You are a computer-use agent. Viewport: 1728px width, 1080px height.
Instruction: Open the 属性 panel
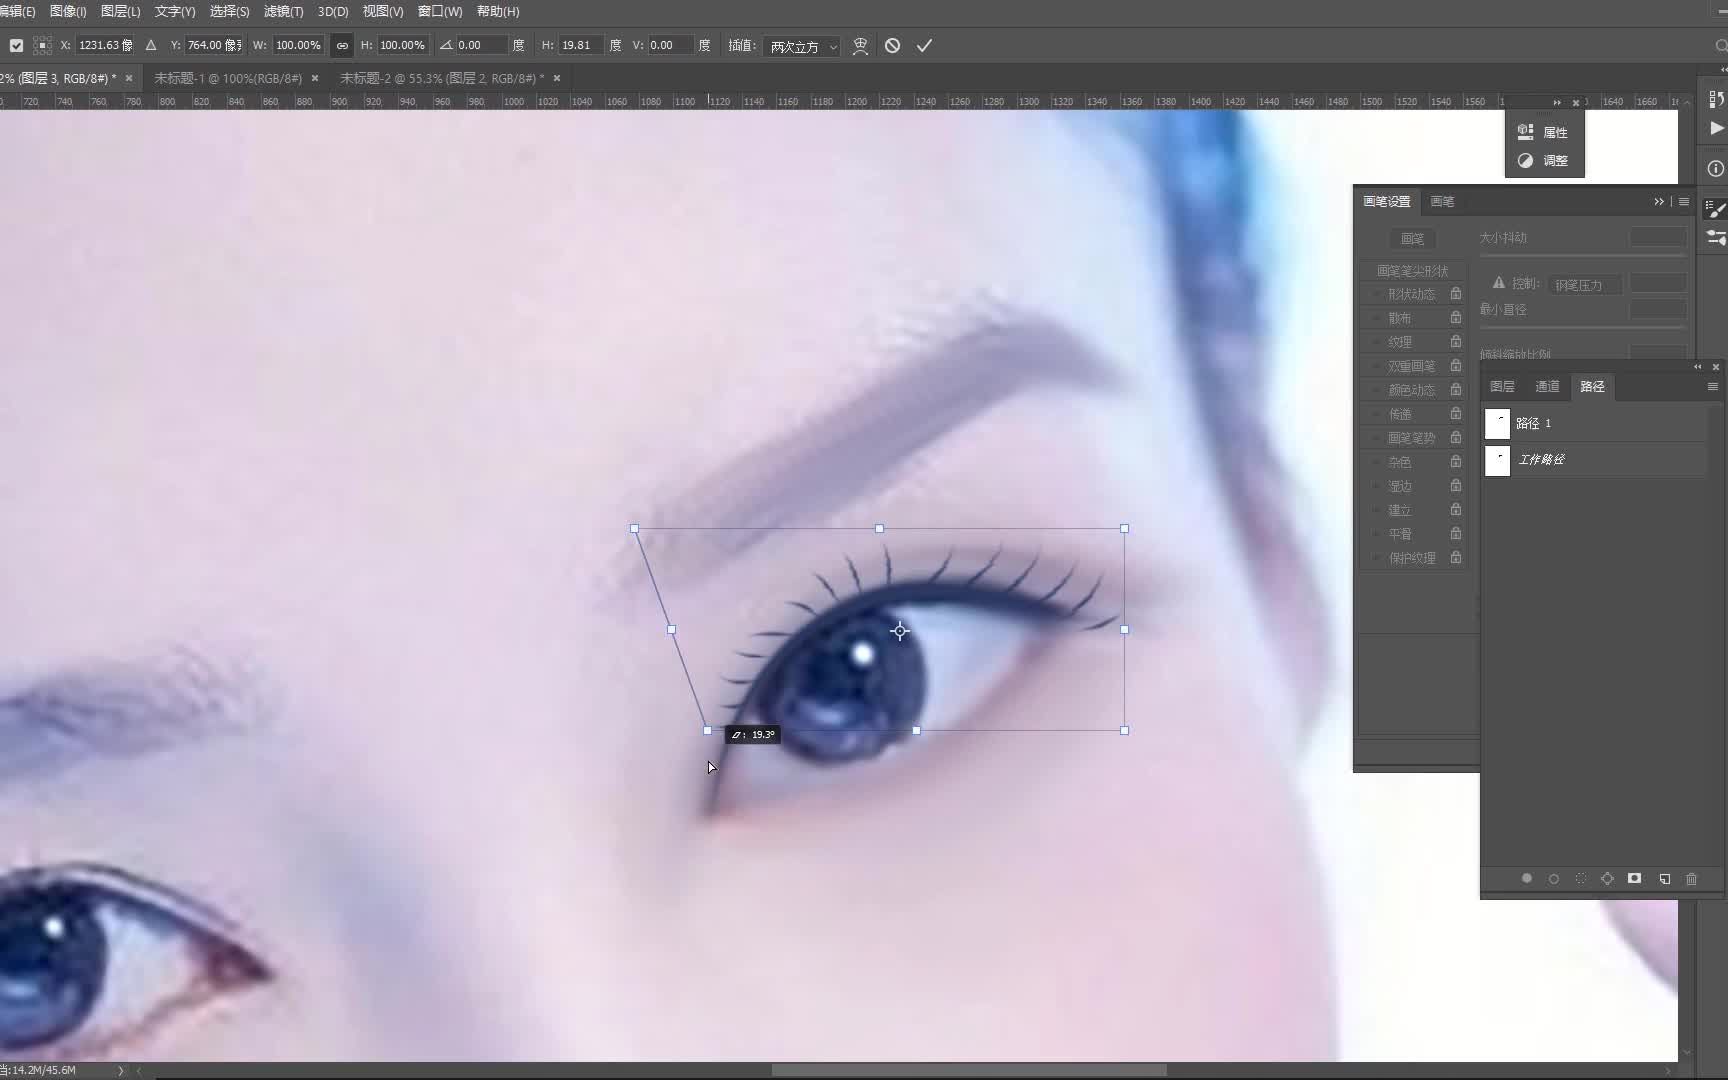pos(1543,132)
